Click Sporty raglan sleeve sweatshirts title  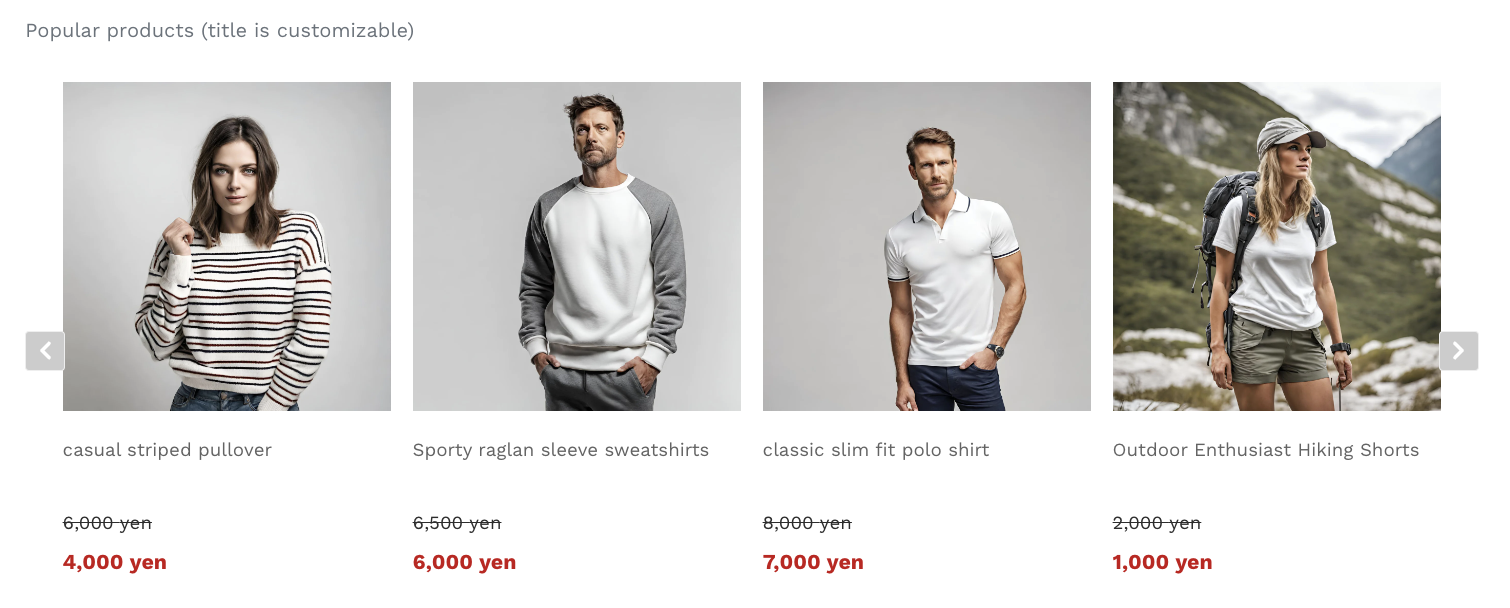point(561,450)
